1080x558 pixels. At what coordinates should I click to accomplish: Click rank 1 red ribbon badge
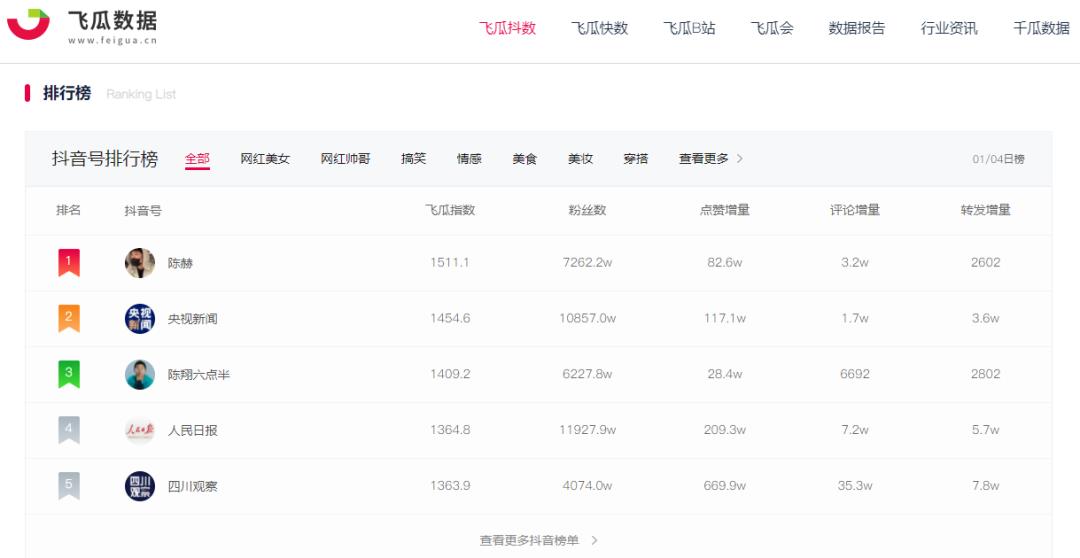[69, 262]
